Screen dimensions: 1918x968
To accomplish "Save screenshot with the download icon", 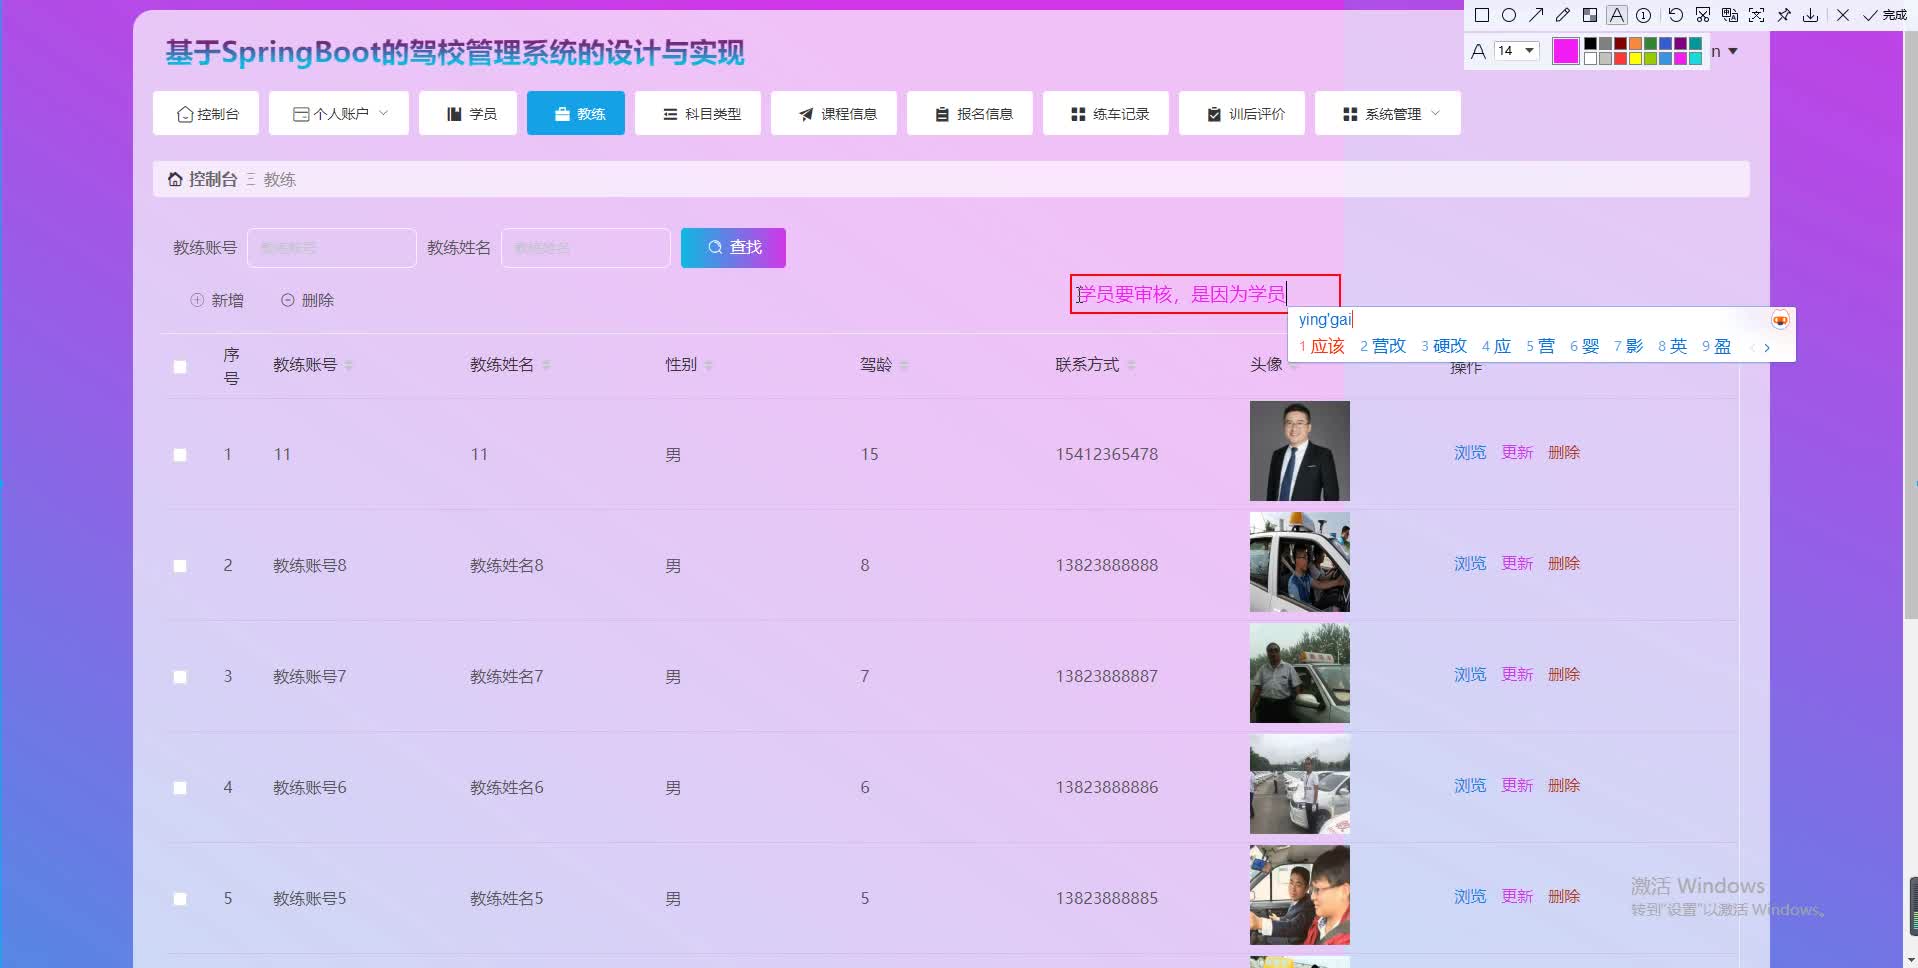I will pyautogui.click(x=1811, y=15).
